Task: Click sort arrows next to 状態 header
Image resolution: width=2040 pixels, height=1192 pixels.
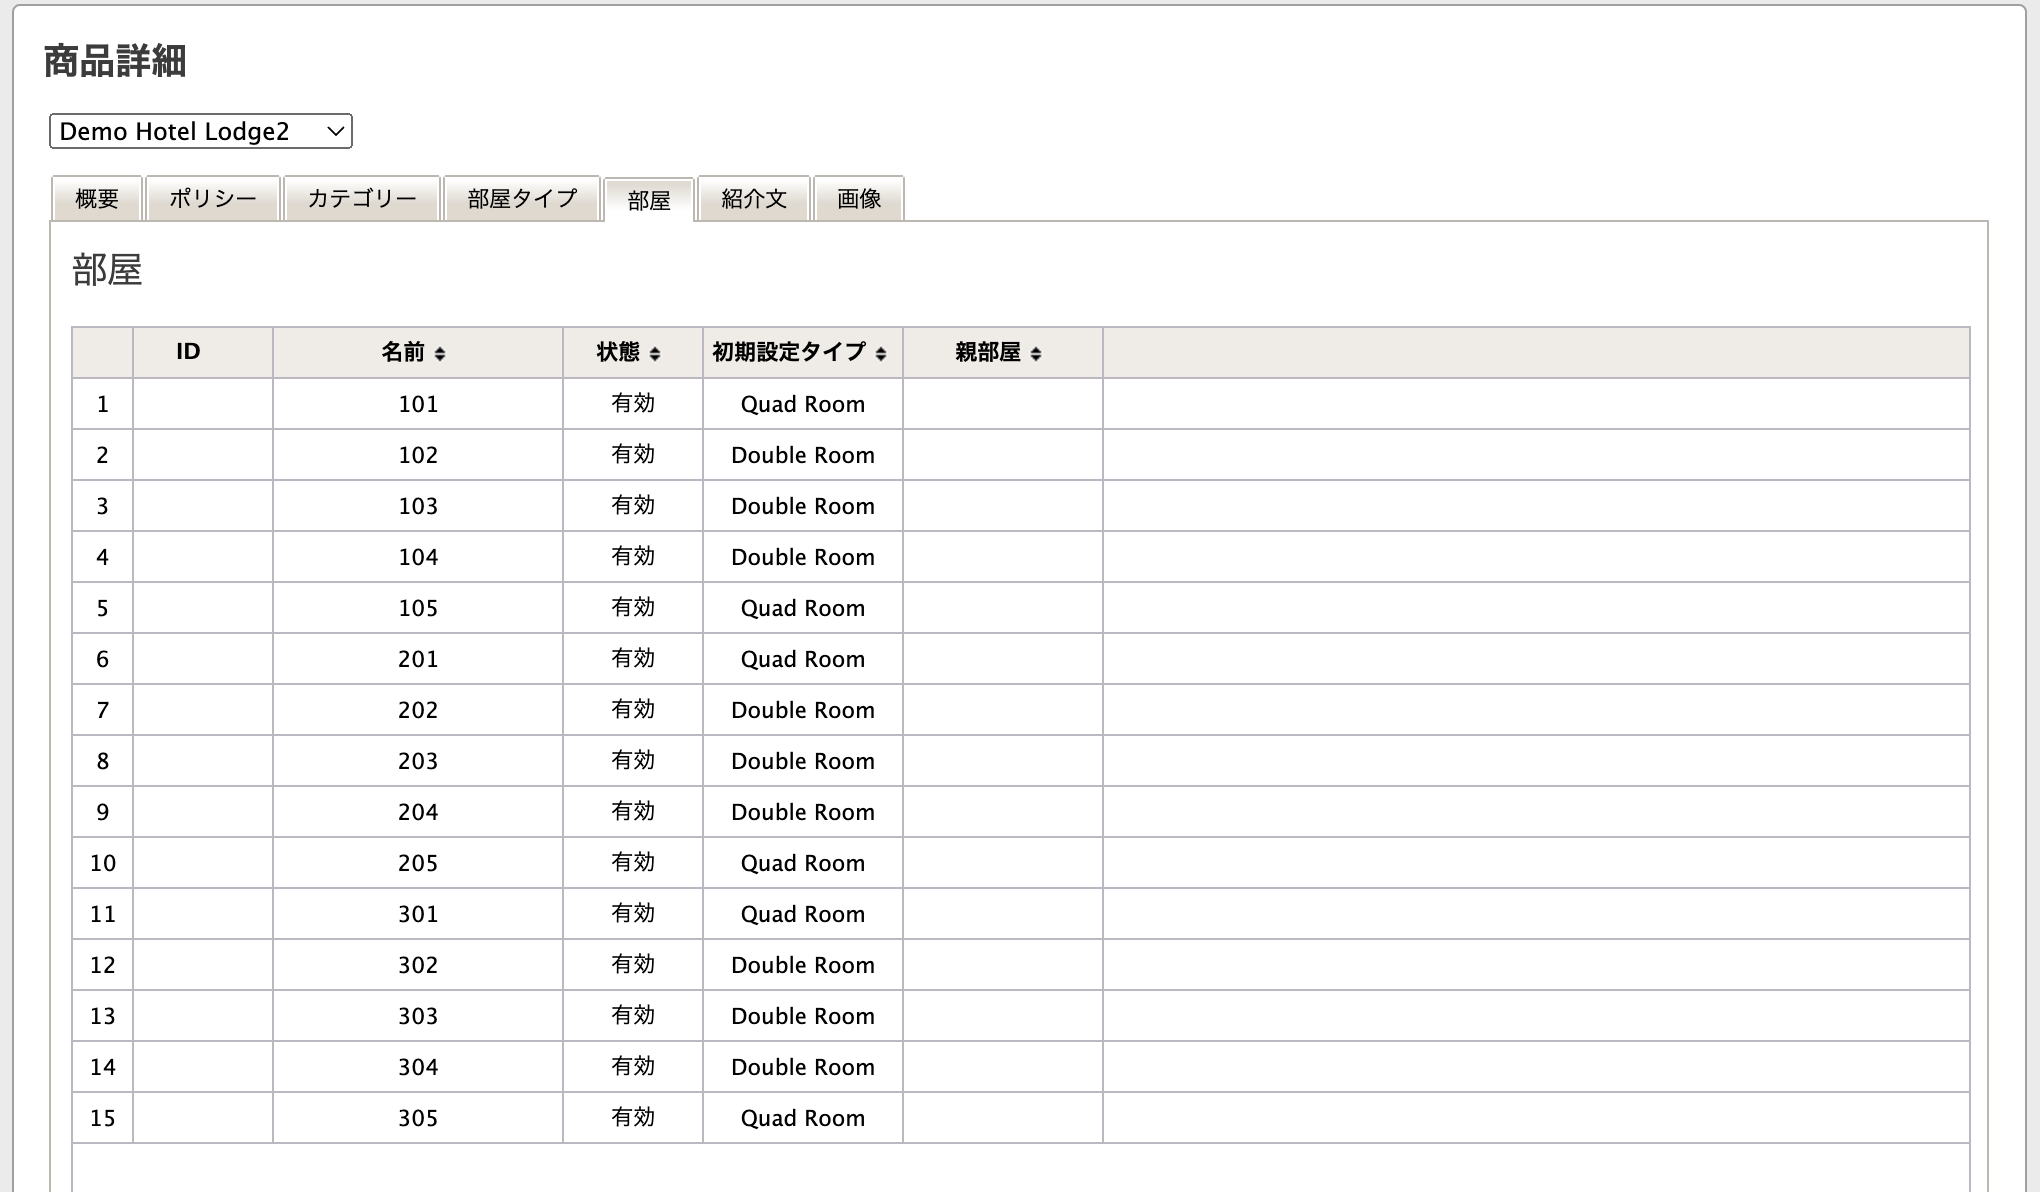Action: click(x=655, y=353)
